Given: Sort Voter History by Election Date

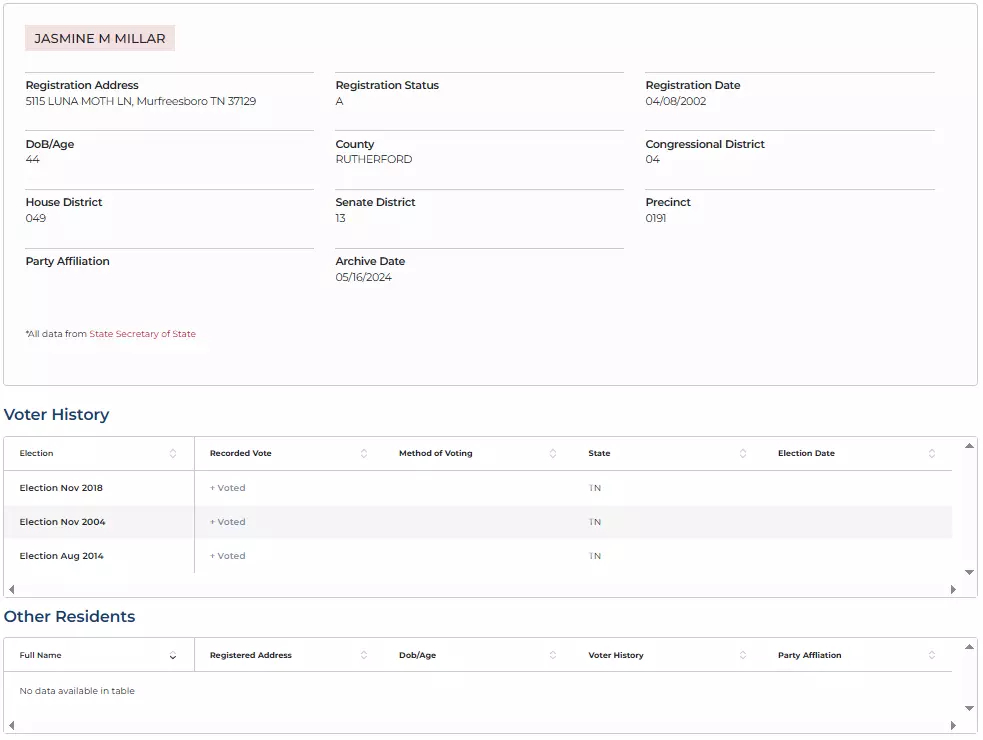Looking at the screenshot, I should click(932, 453).
